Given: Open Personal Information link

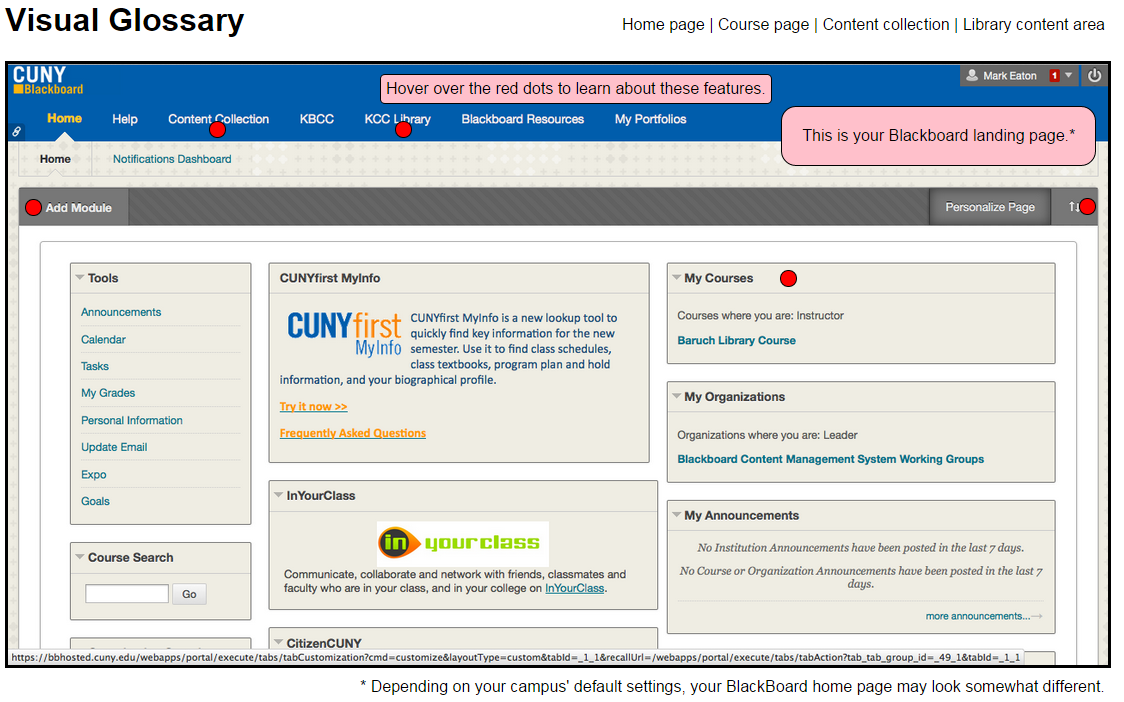Looking at the screenshot, I should tap(132, 420).
